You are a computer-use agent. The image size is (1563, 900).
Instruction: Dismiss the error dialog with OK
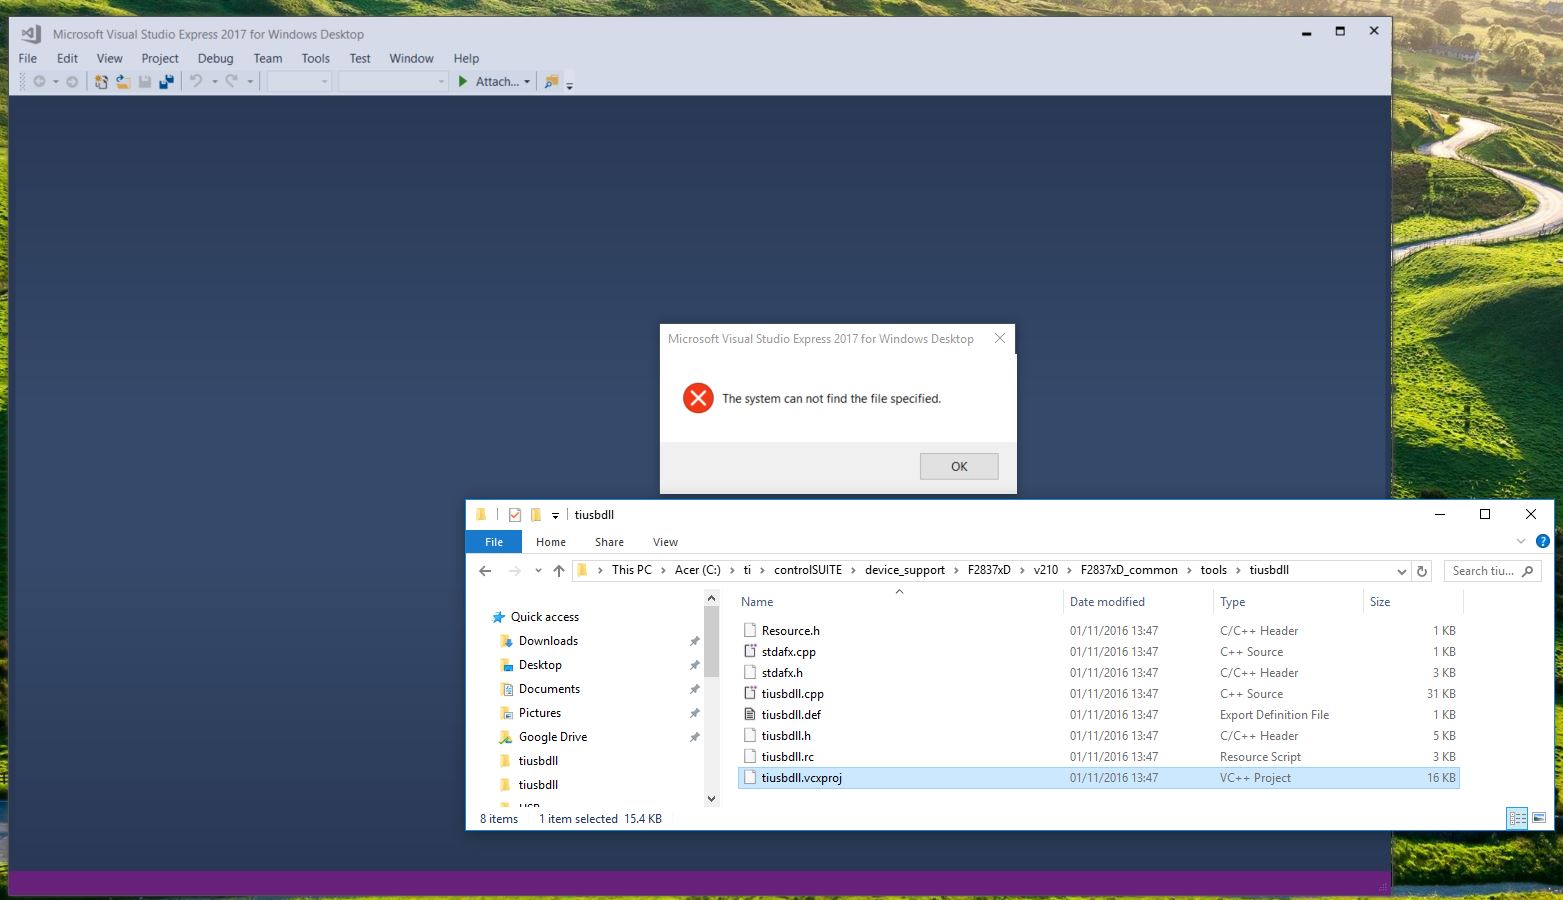[957, 466]
